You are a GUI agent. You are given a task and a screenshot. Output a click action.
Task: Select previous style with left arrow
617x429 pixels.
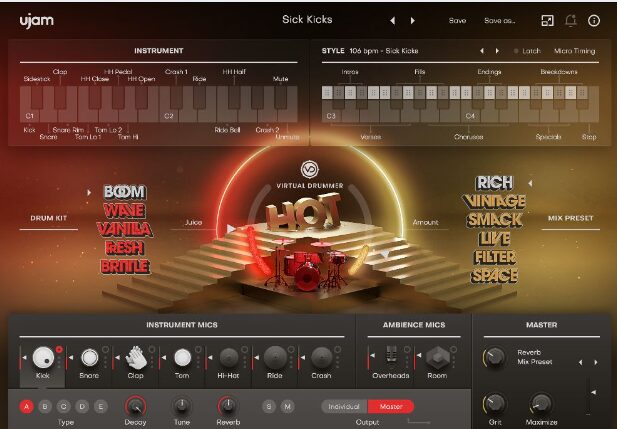click(x=482, y=51)
